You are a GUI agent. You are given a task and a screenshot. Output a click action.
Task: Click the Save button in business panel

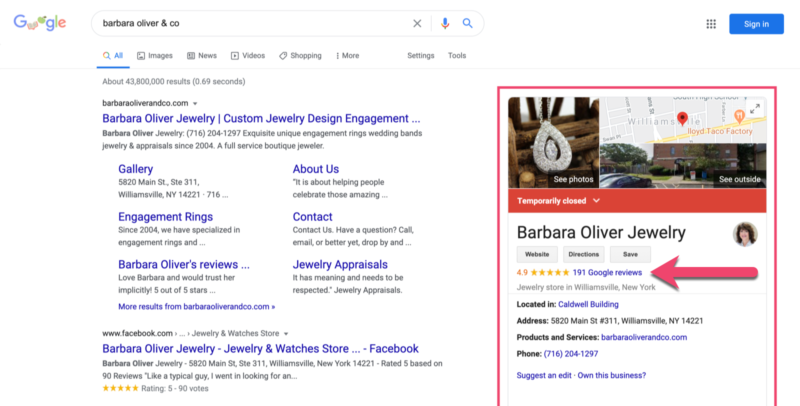[x=630, y=254]
